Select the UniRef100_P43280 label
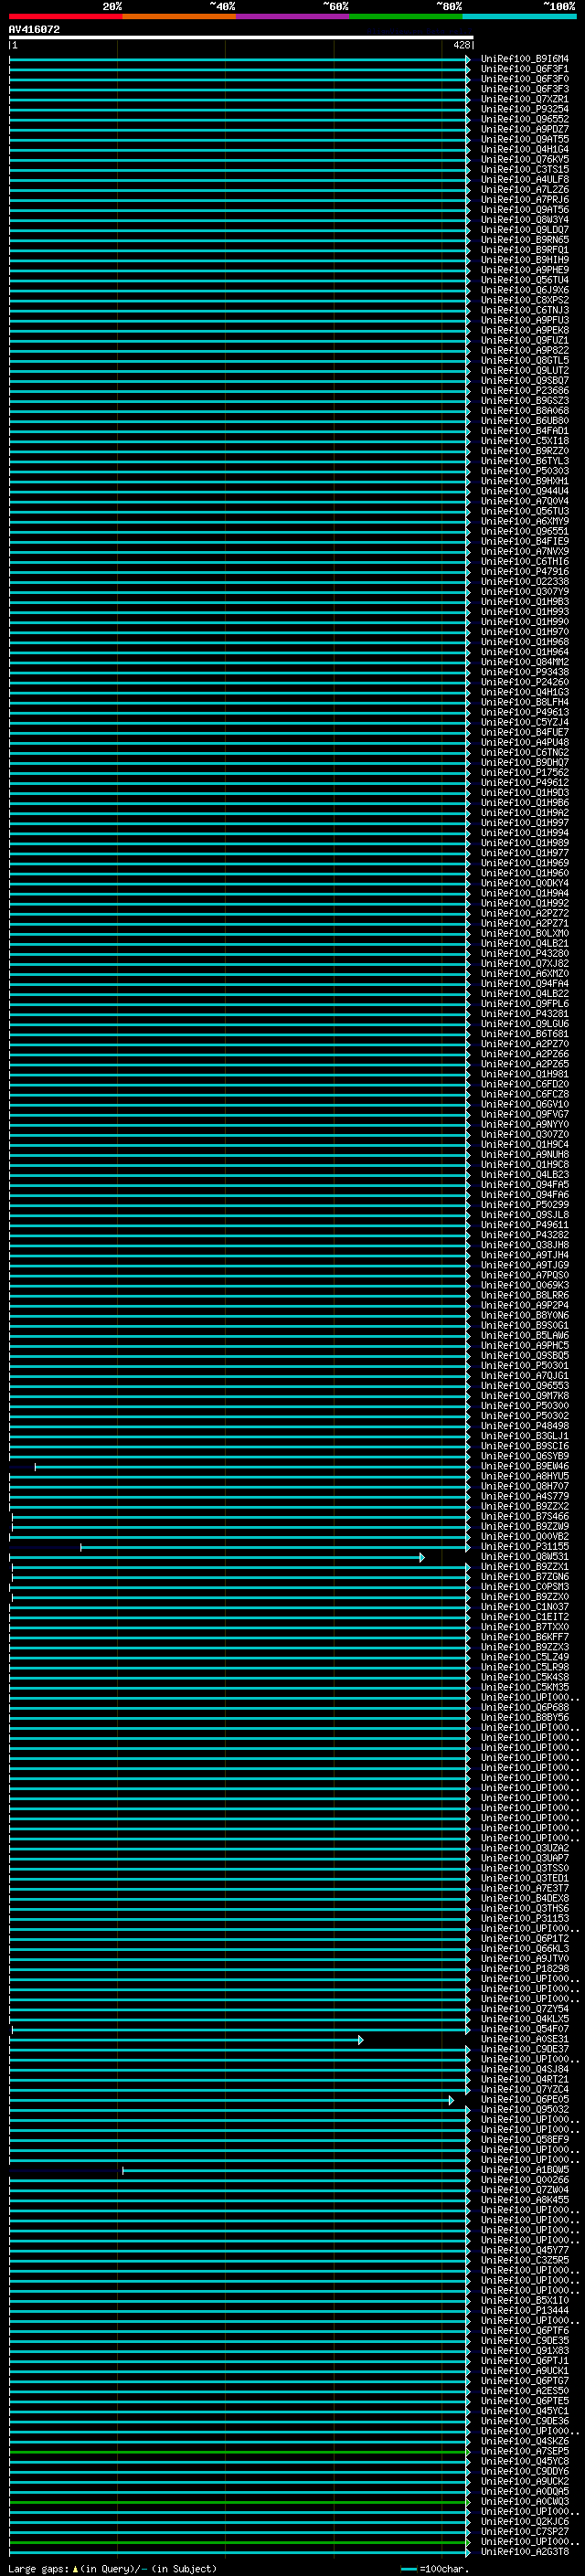The width and height of the screenshot is (585, 2576). pos(524,954)
